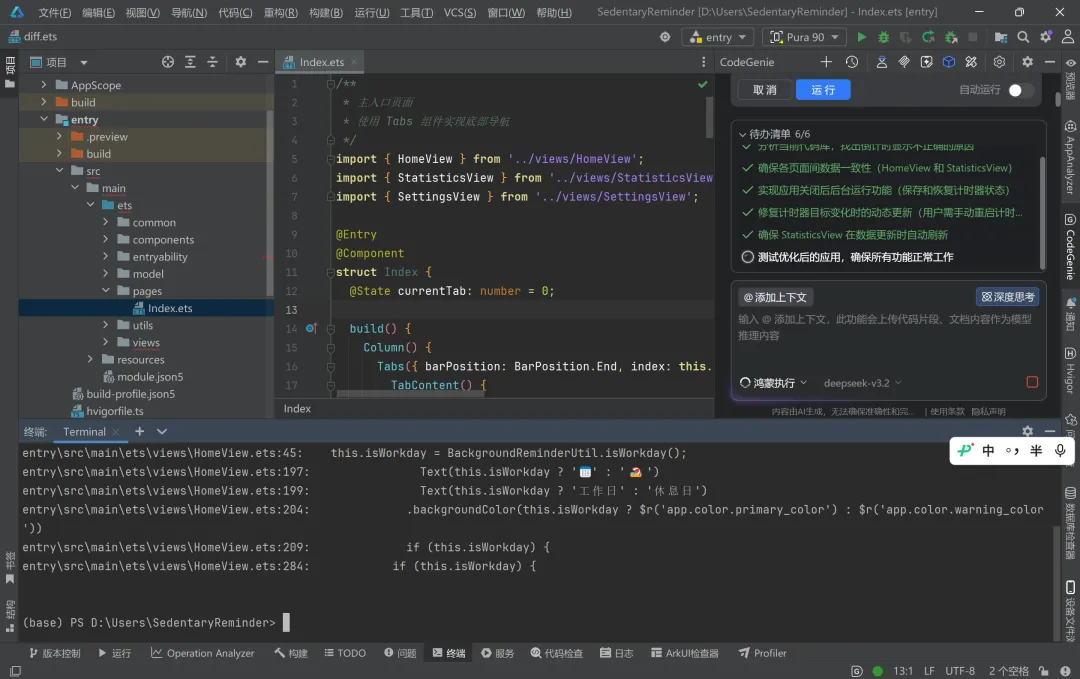Screen dimensions: 1080x679
Task: Open the 隐私声明 link
Action: point(988,412)
